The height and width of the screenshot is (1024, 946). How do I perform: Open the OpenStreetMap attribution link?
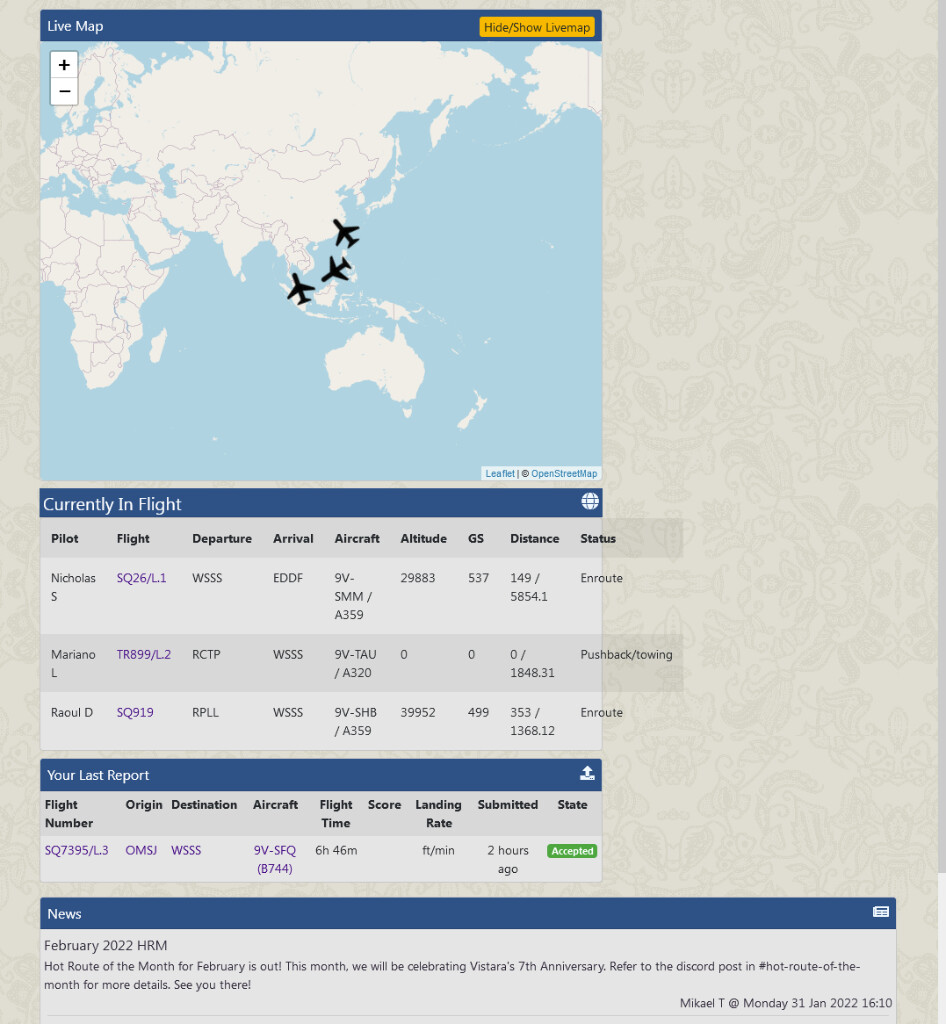pos(564,474)
